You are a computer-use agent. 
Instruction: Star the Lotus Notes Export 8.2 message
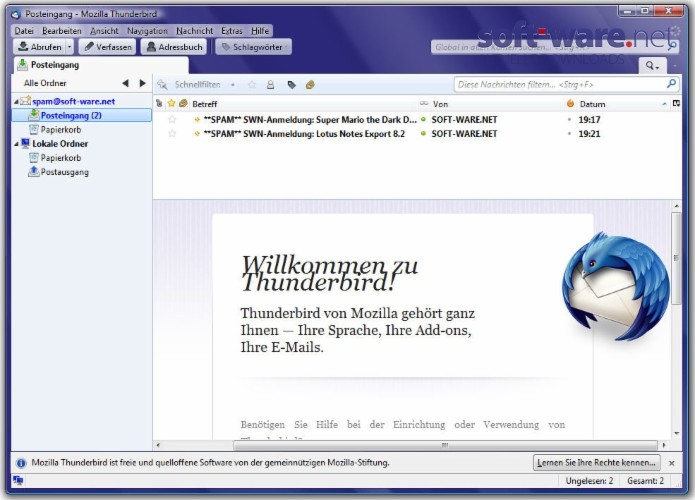[172, 134]
